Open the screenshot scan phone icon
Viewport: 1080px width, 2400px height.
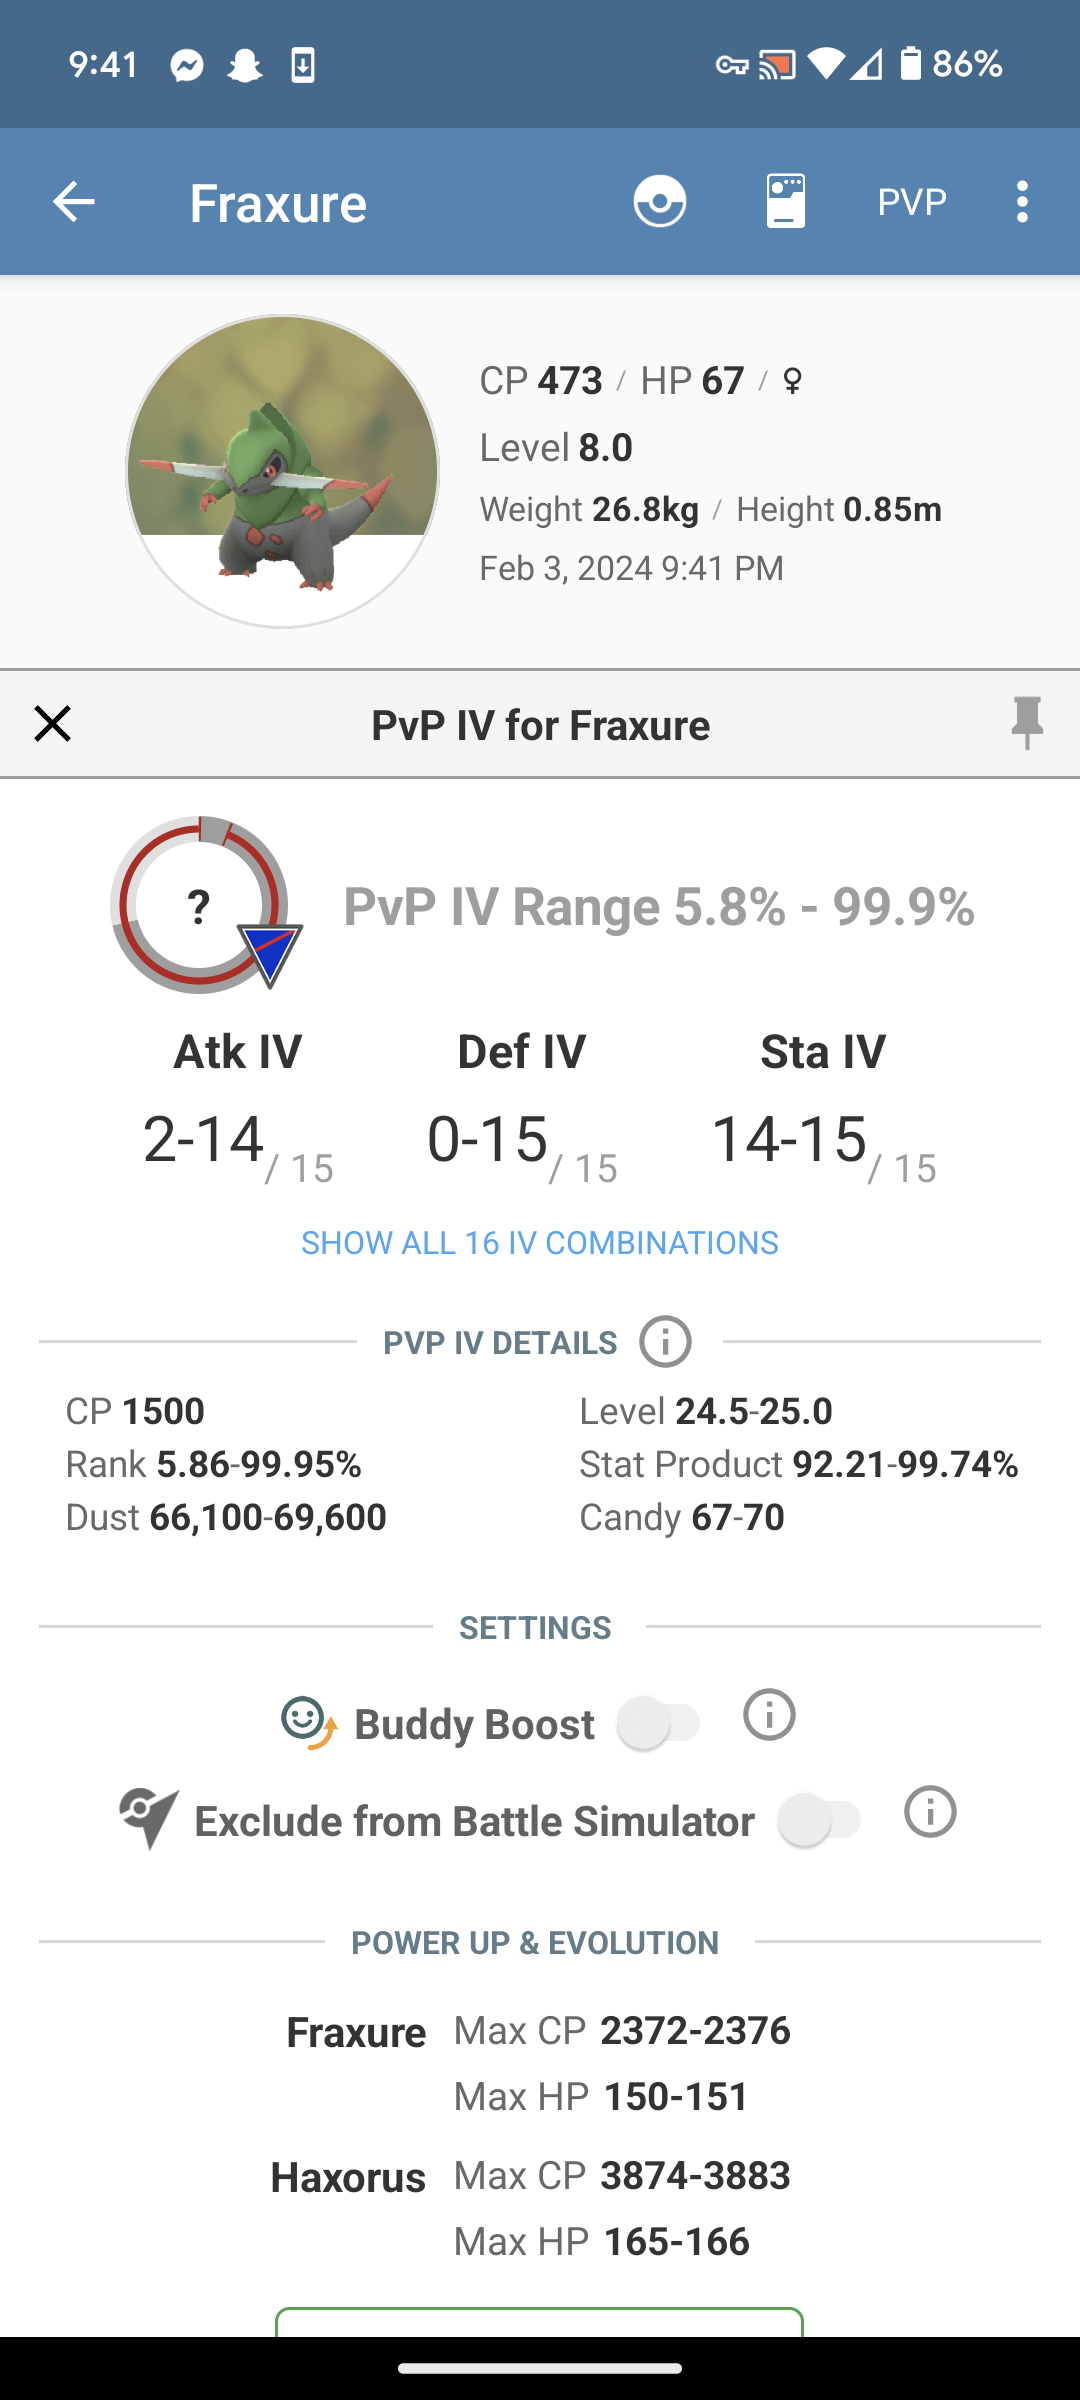tap(786, 202)
